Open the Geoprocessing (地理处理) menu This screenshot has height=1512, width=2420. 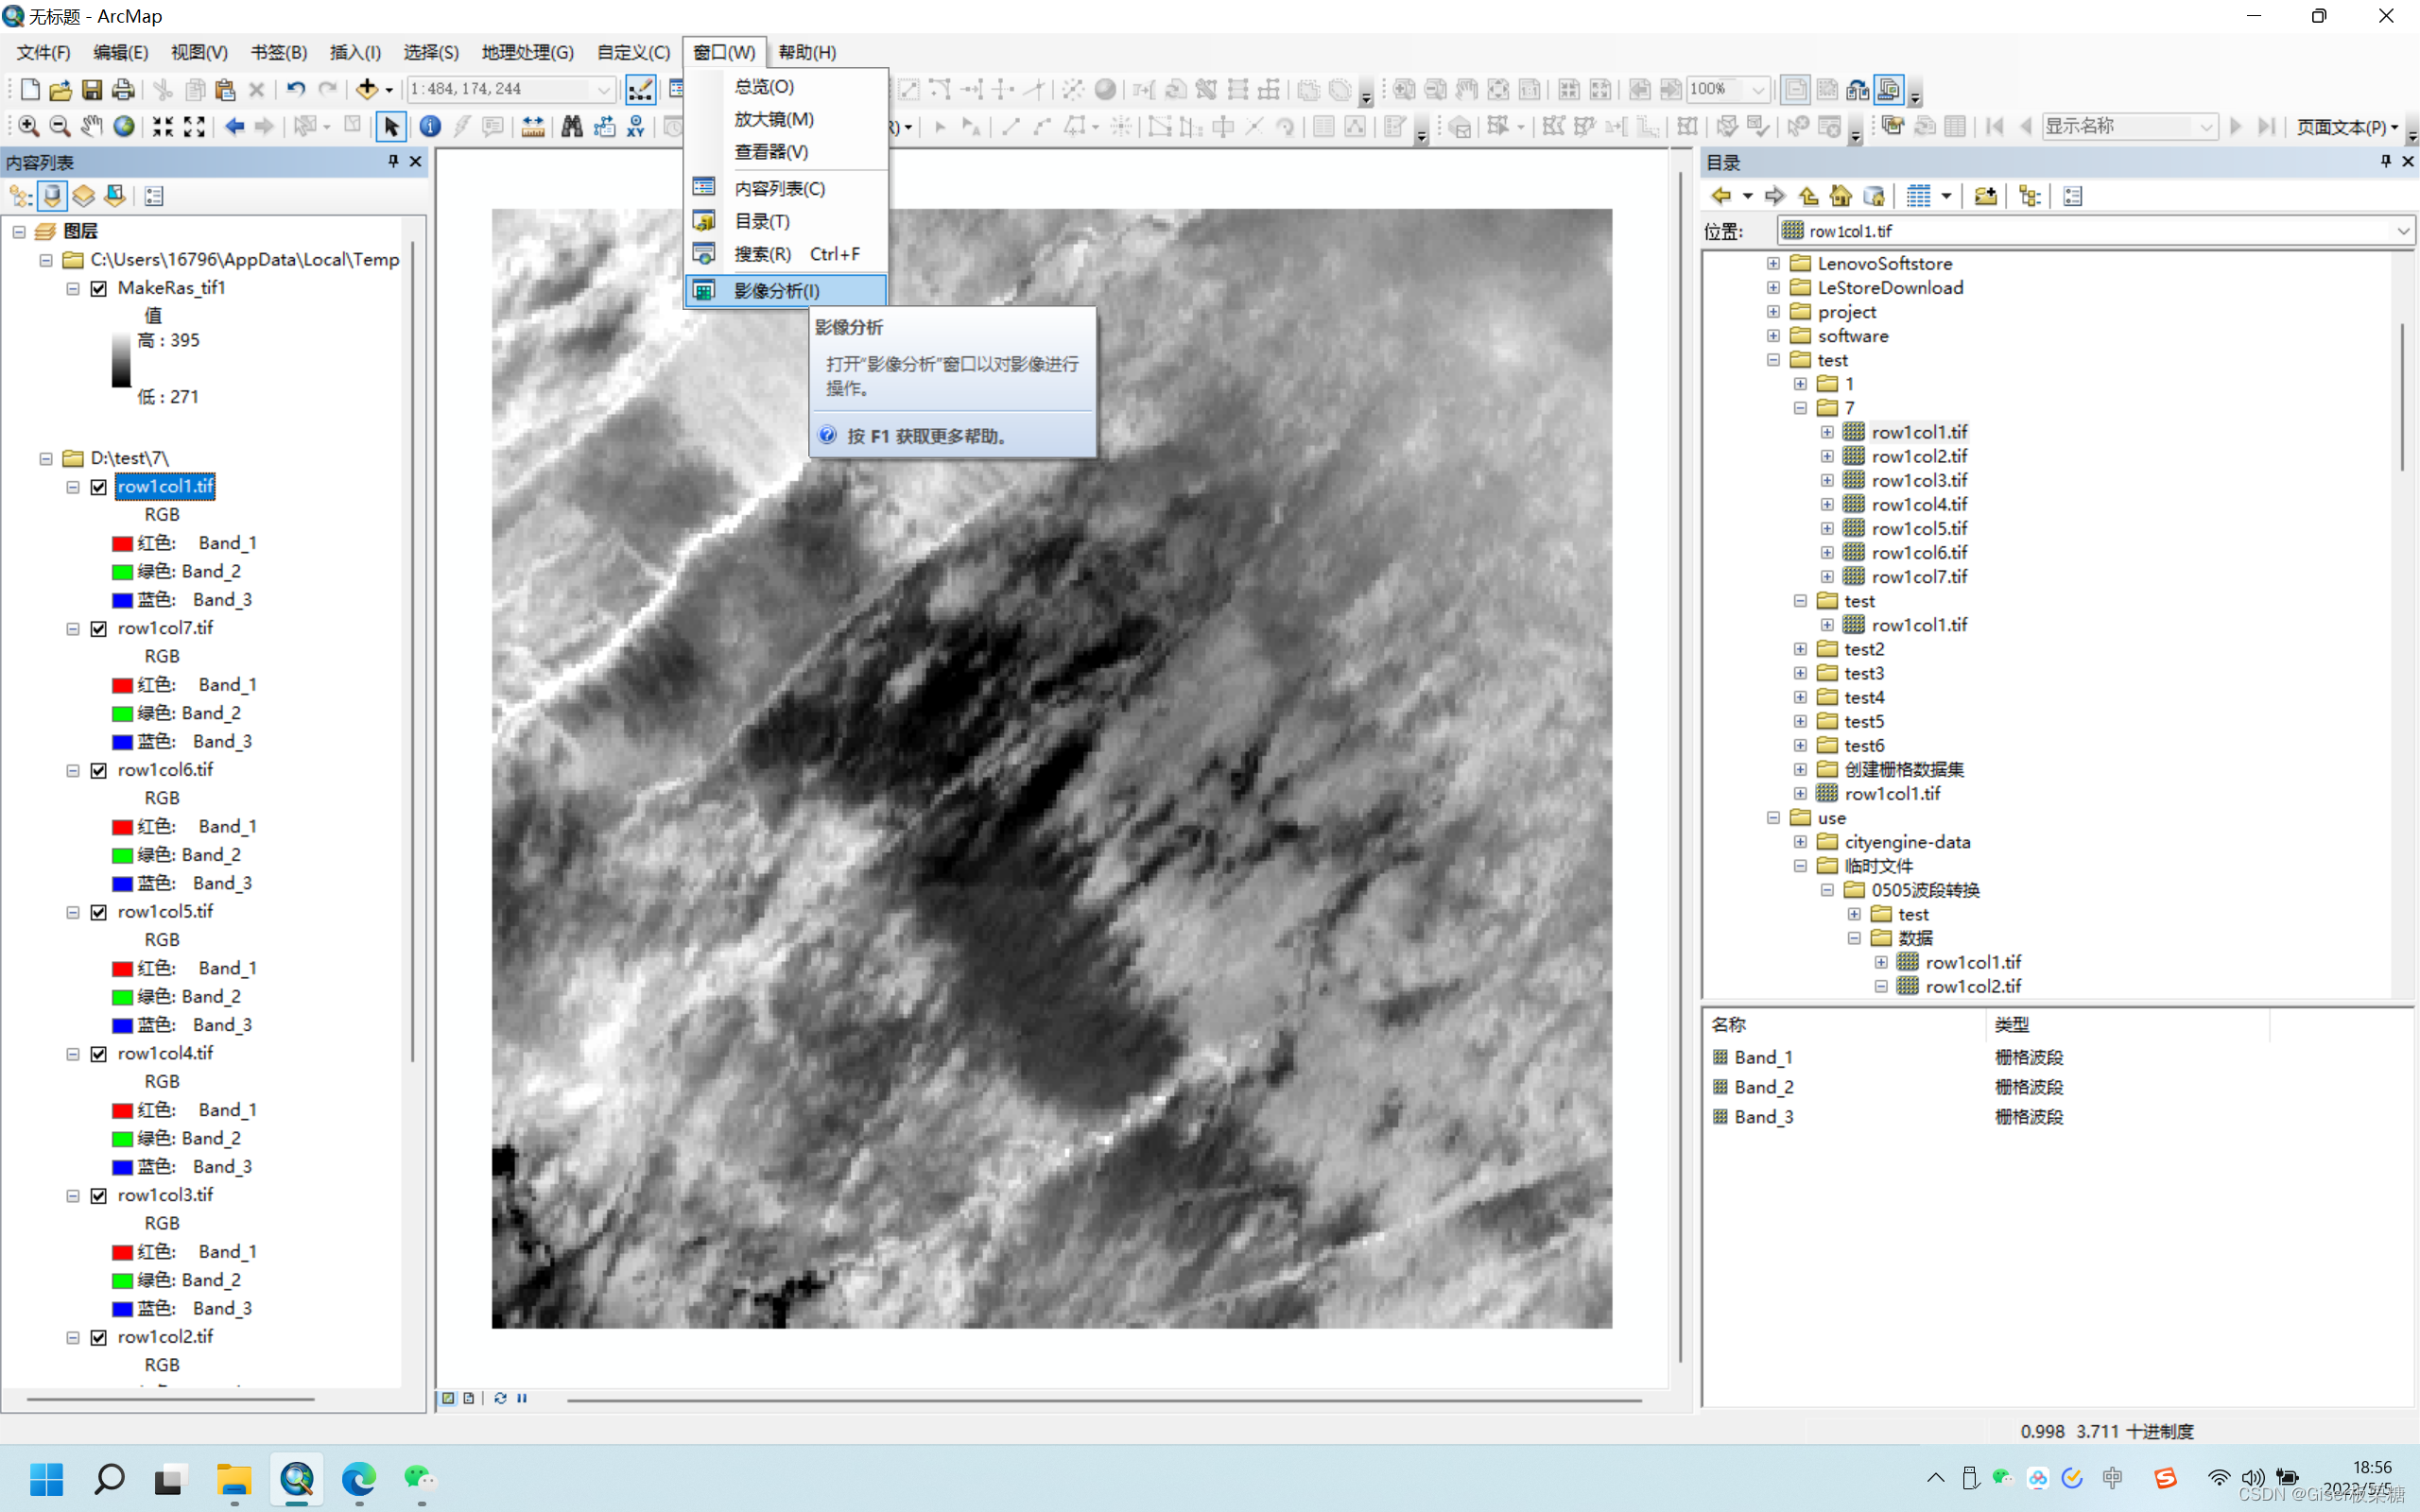point(527,52)
